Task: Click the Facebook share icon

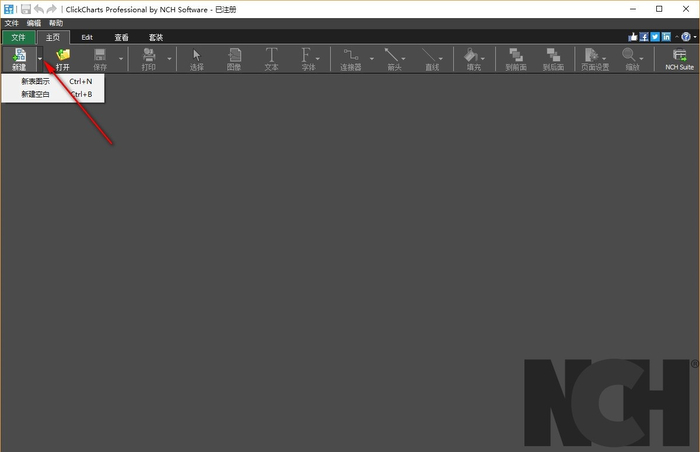Action: pyautogui.click(x=644, y=37)
